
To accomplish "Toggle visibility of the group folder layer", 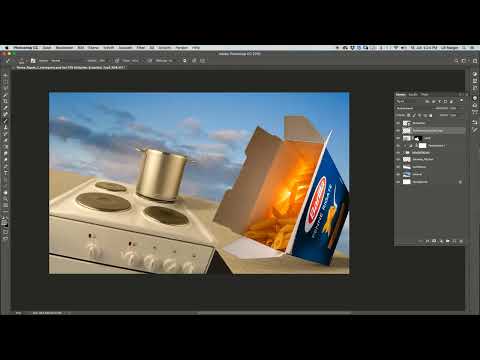I will tap(398, 153).
